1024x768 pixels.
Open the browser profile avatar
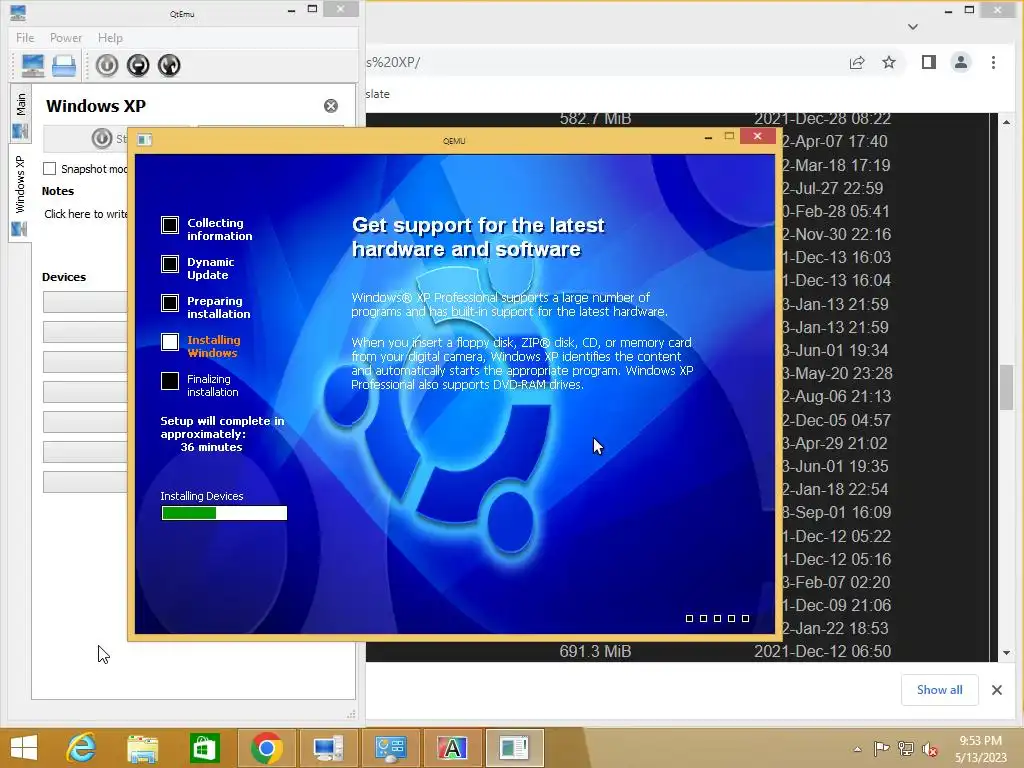[961, 63]
